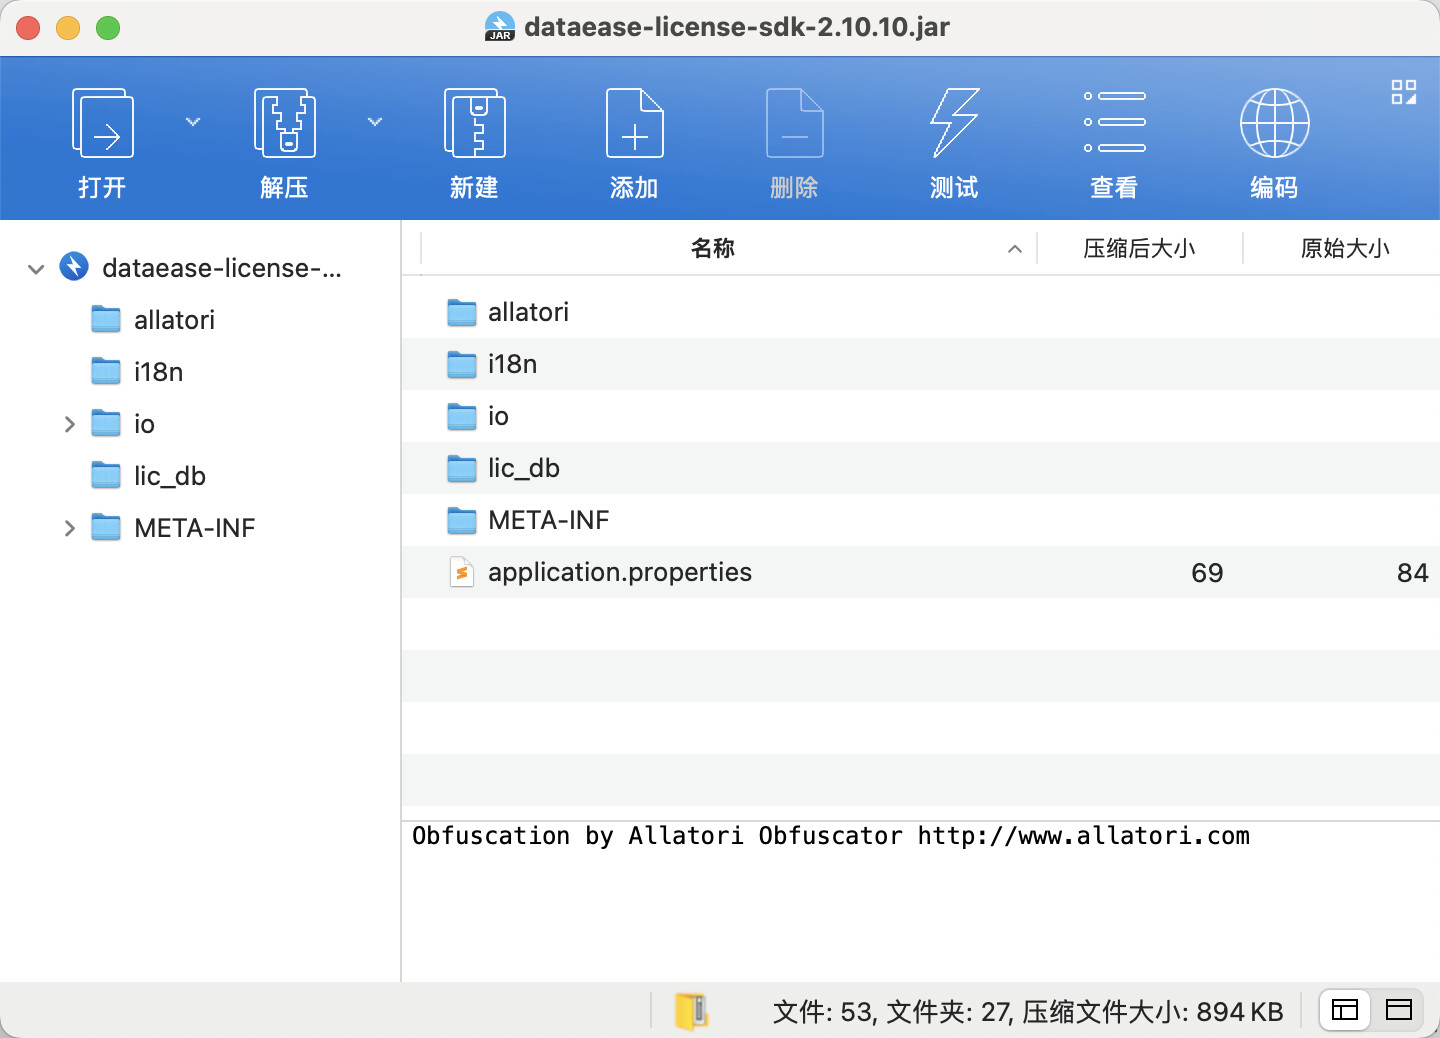The width and height of the screenshot is (1440, 1038).
Task: Click the JAR icon in title bar
Action: point(500,27)
